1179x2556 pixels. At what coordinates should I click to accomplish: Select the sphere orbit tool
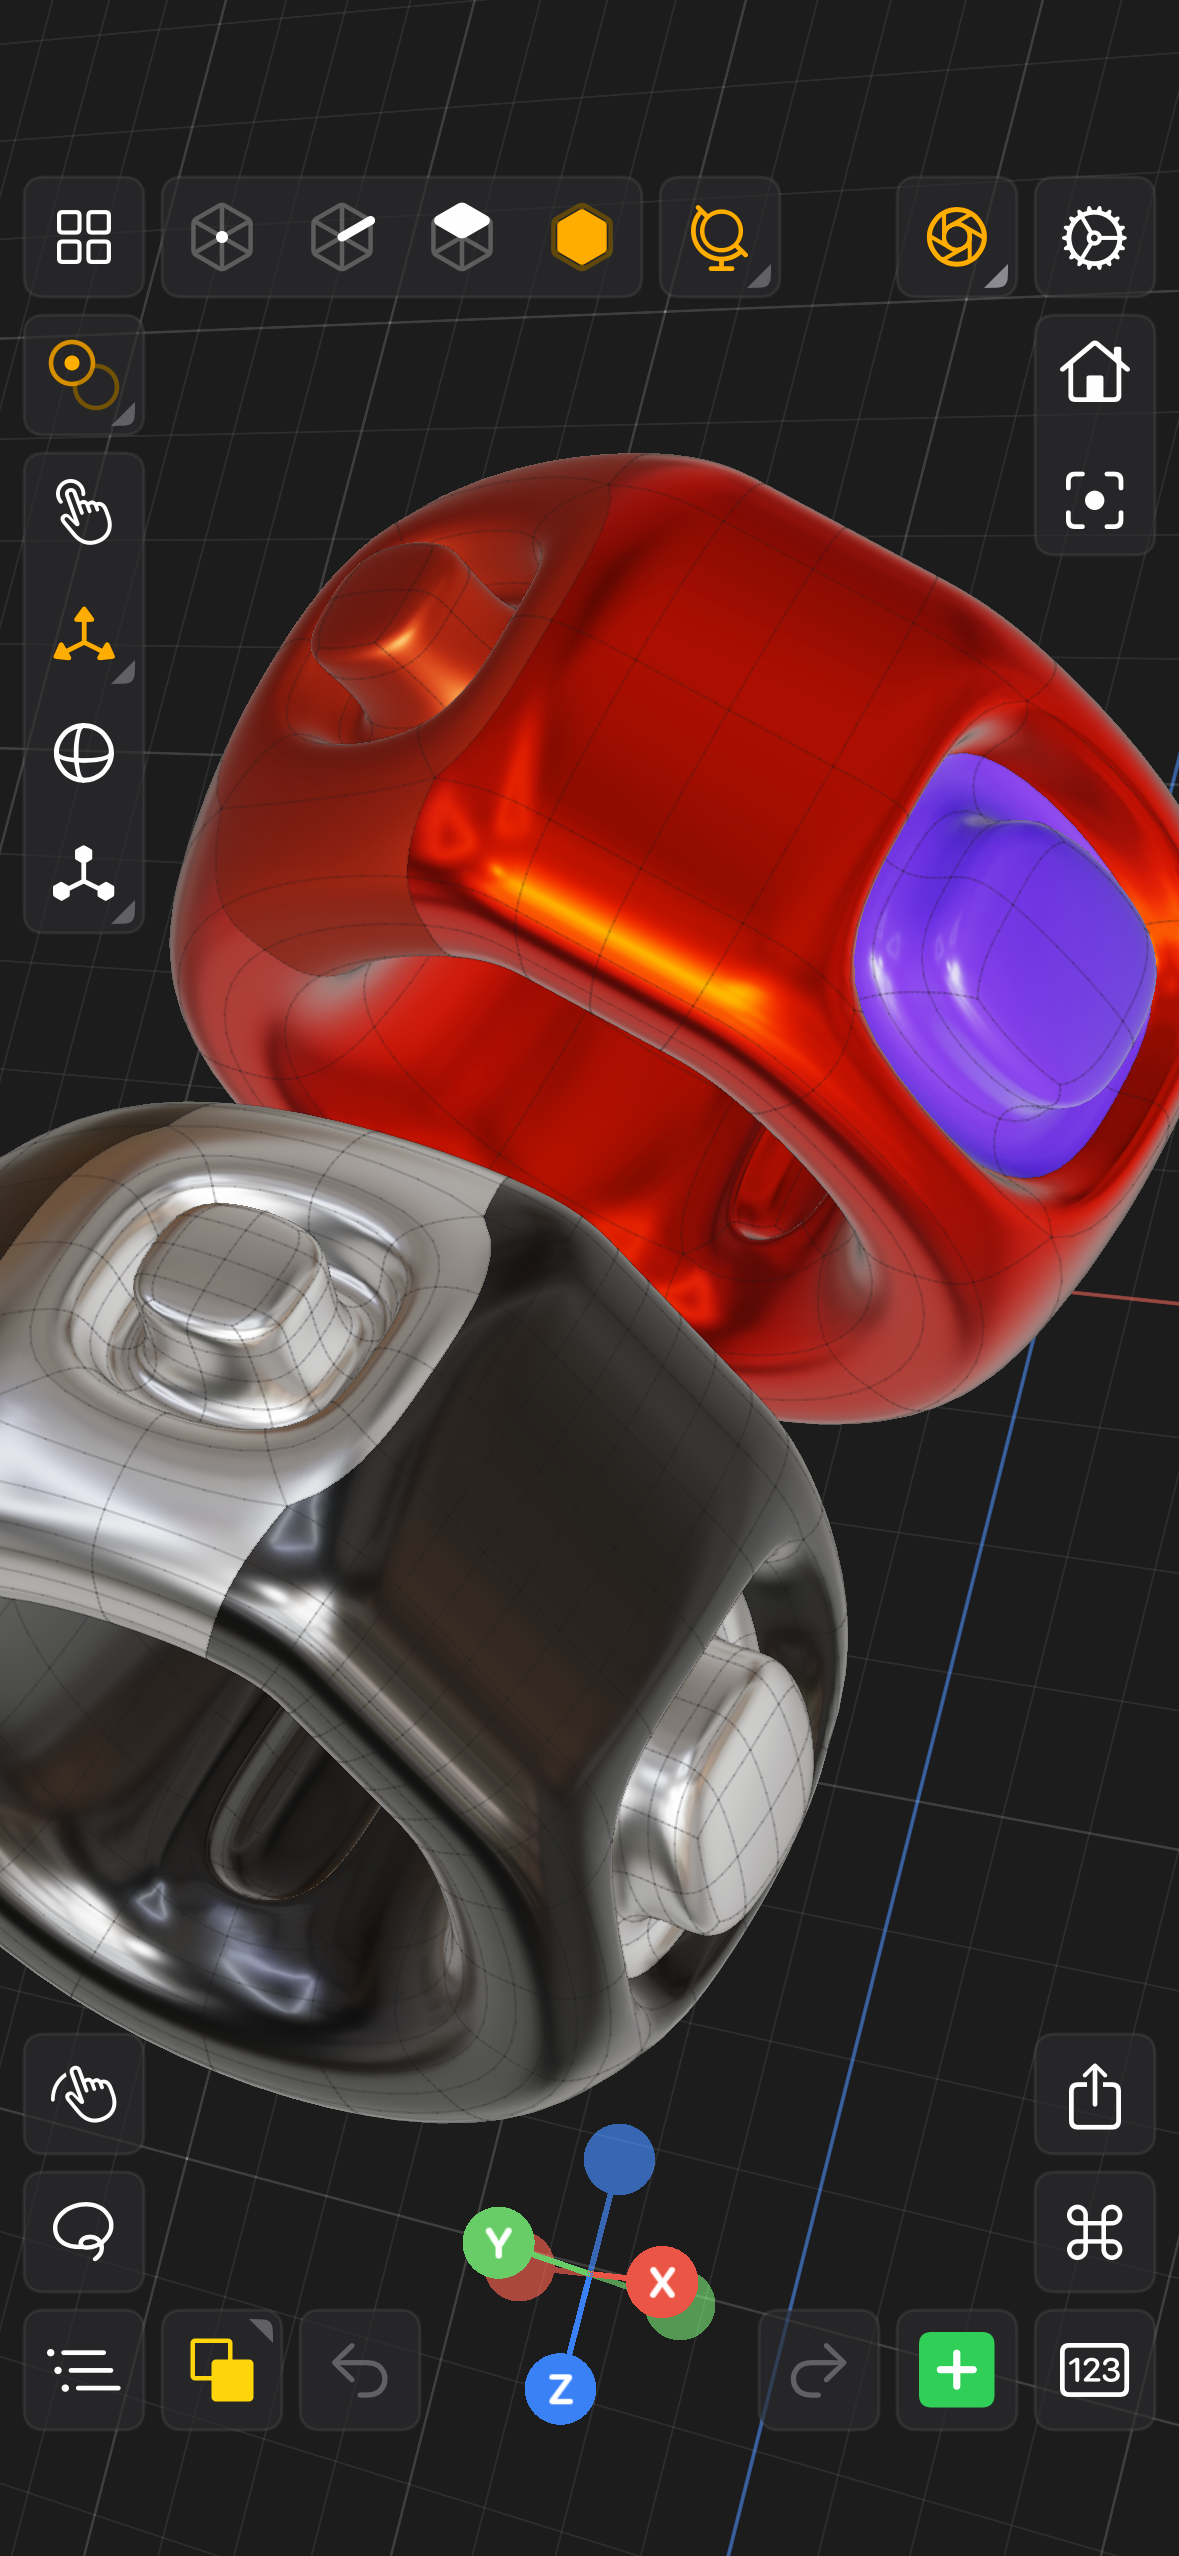tap(84, 753)
